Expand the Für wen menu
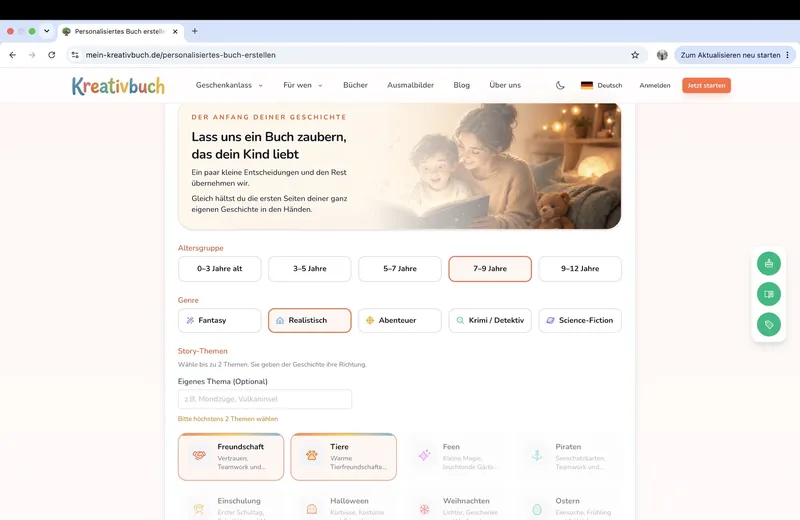 [x=303, y=85]
